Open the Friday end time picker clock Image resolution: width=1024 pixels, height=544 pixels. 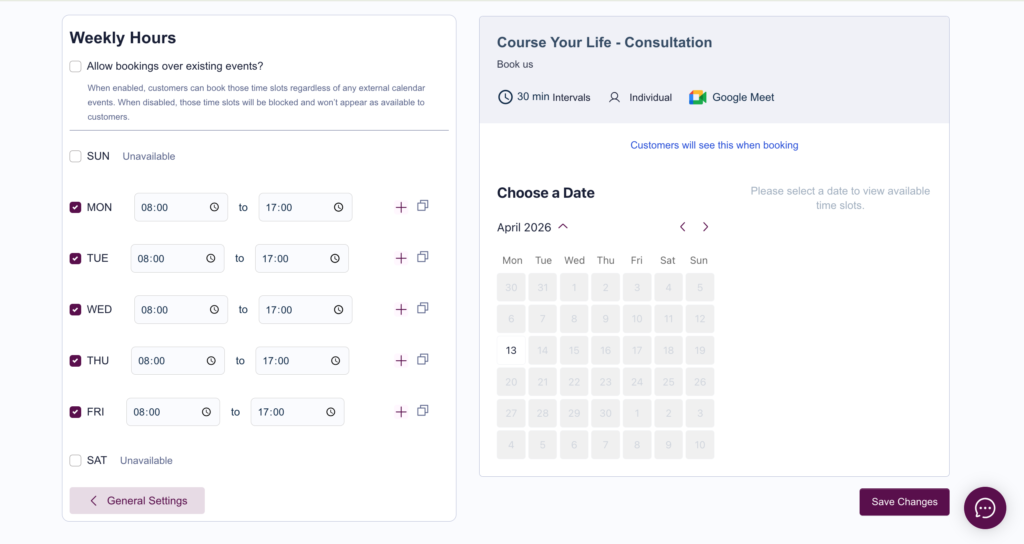click(x=330, y=412)
